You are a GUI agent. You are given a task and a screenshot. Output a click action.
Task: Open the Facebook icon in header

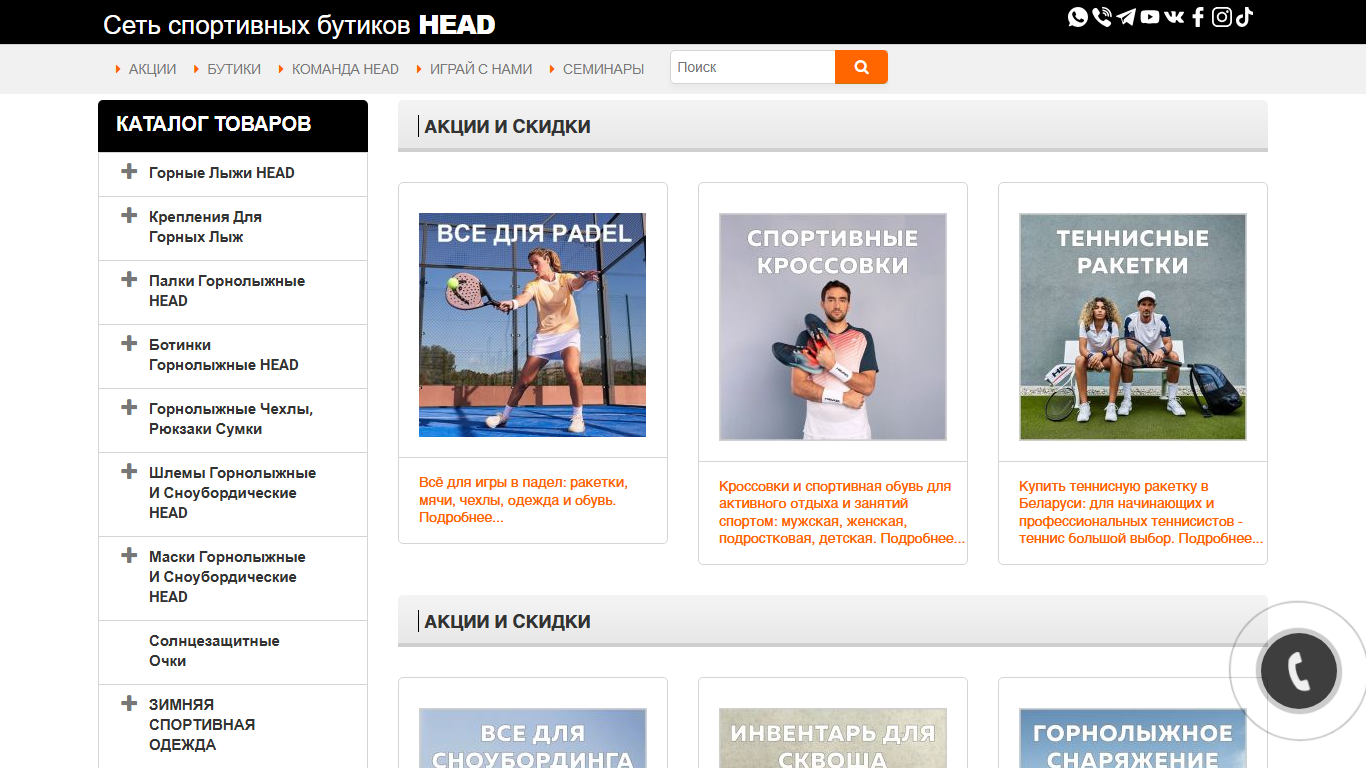tap(1198, 17)
